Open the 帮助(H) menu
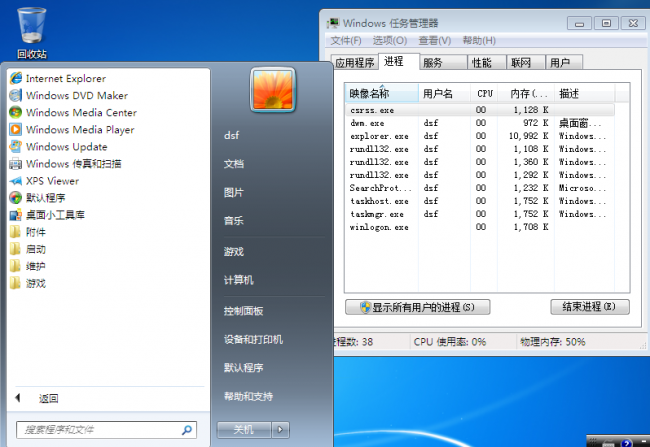This screenshot has height=447, width=650. point(479,41)
